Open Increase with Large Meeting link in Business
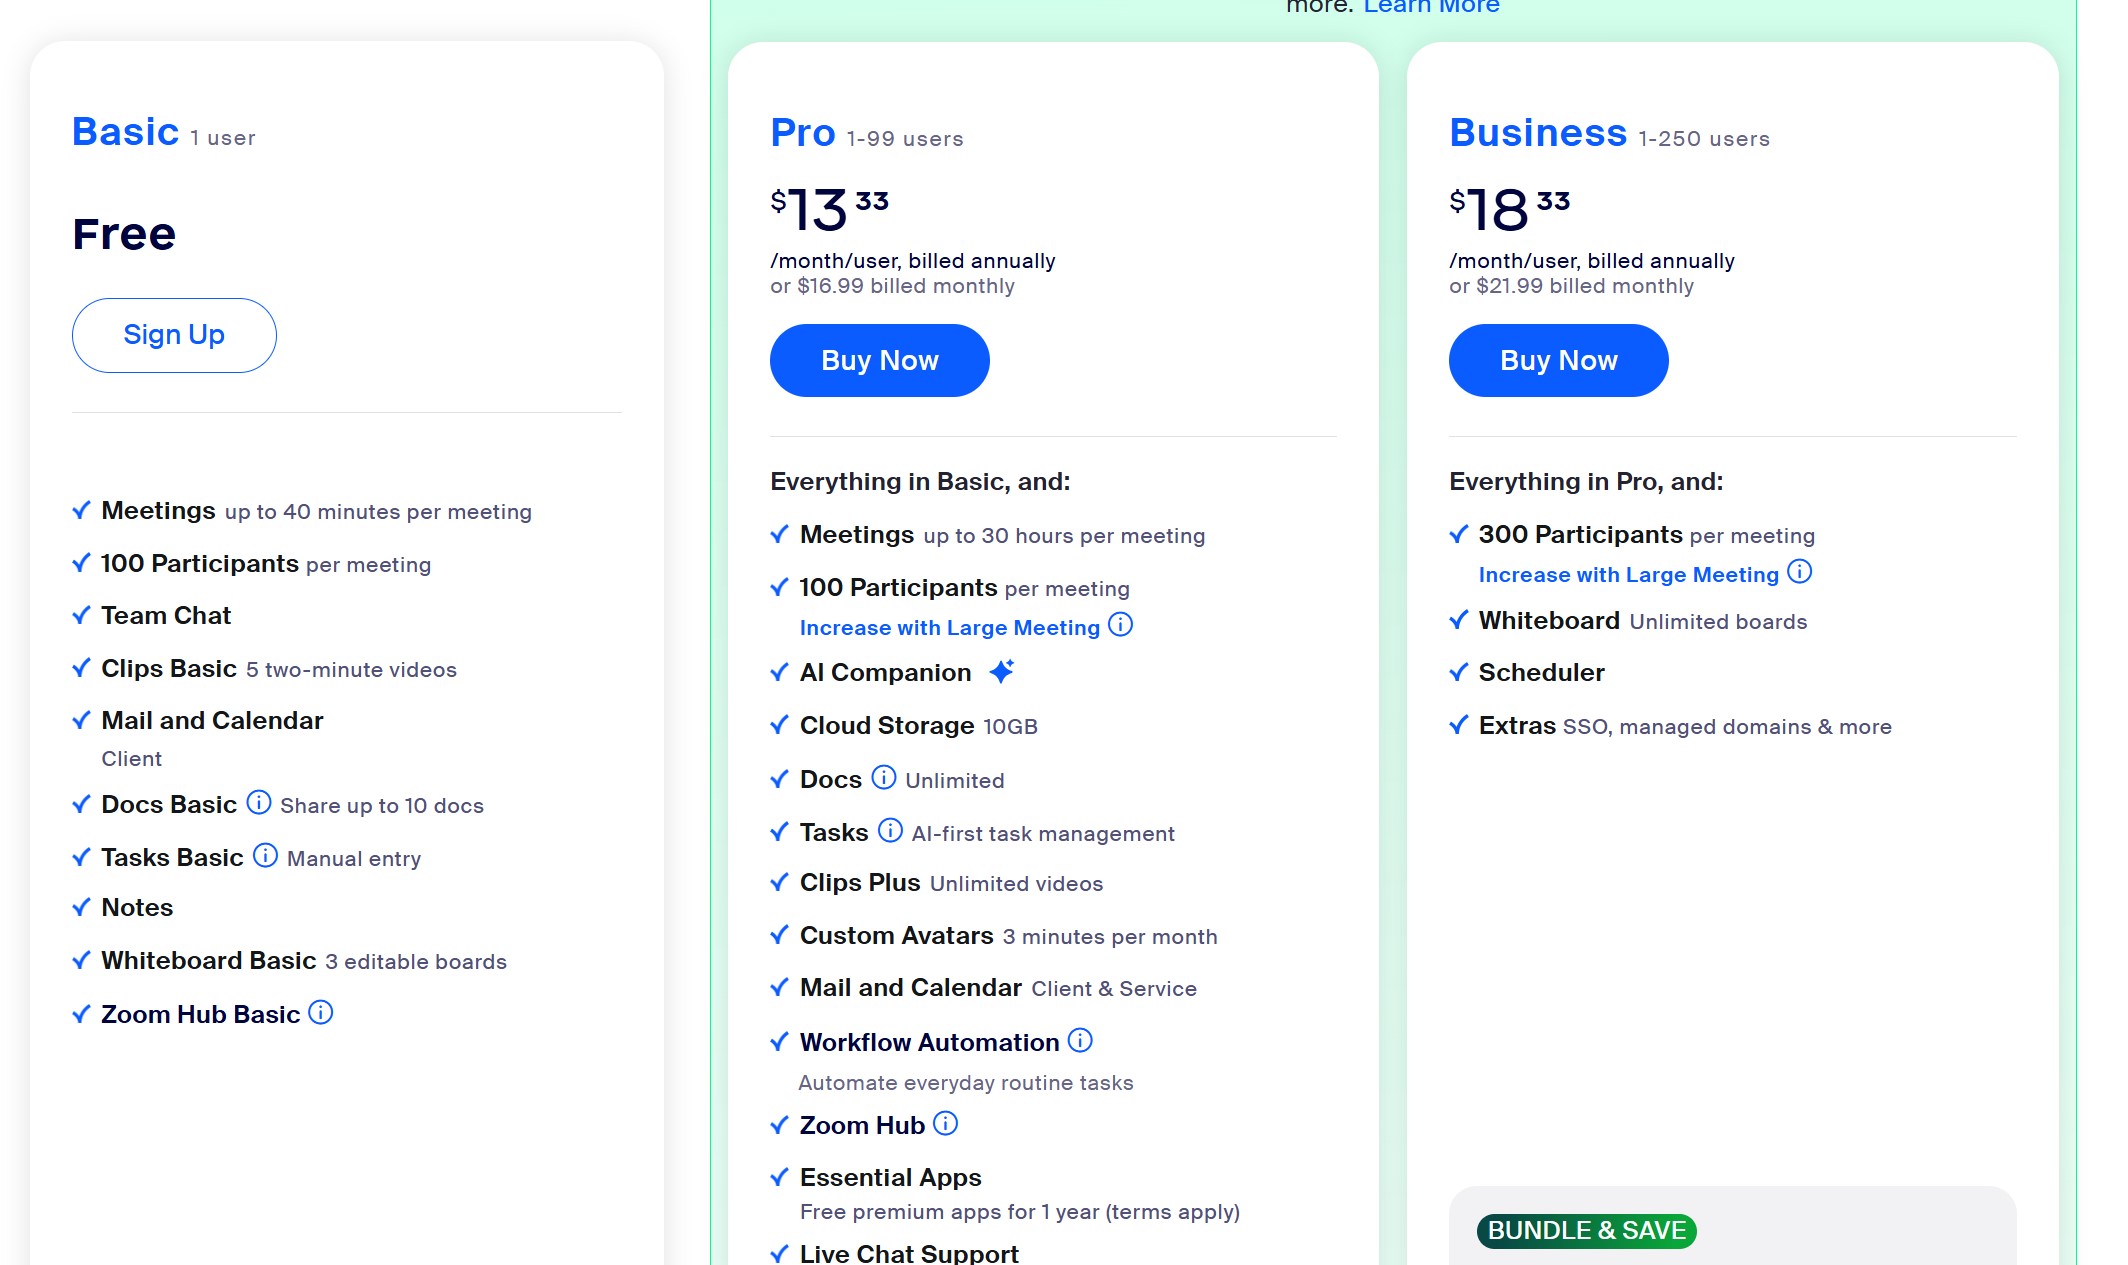The width and height of the screenshot is (2128, 1265). [1629, 575]
